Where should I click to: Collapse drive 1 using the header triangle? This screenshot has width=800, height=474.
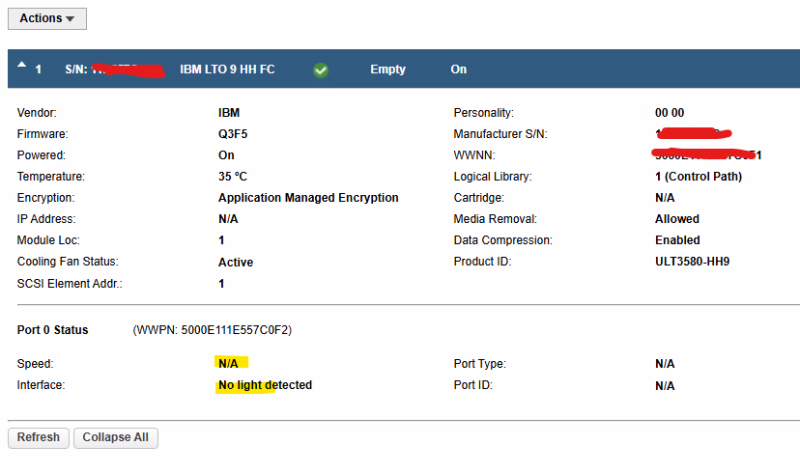(21, 65)
